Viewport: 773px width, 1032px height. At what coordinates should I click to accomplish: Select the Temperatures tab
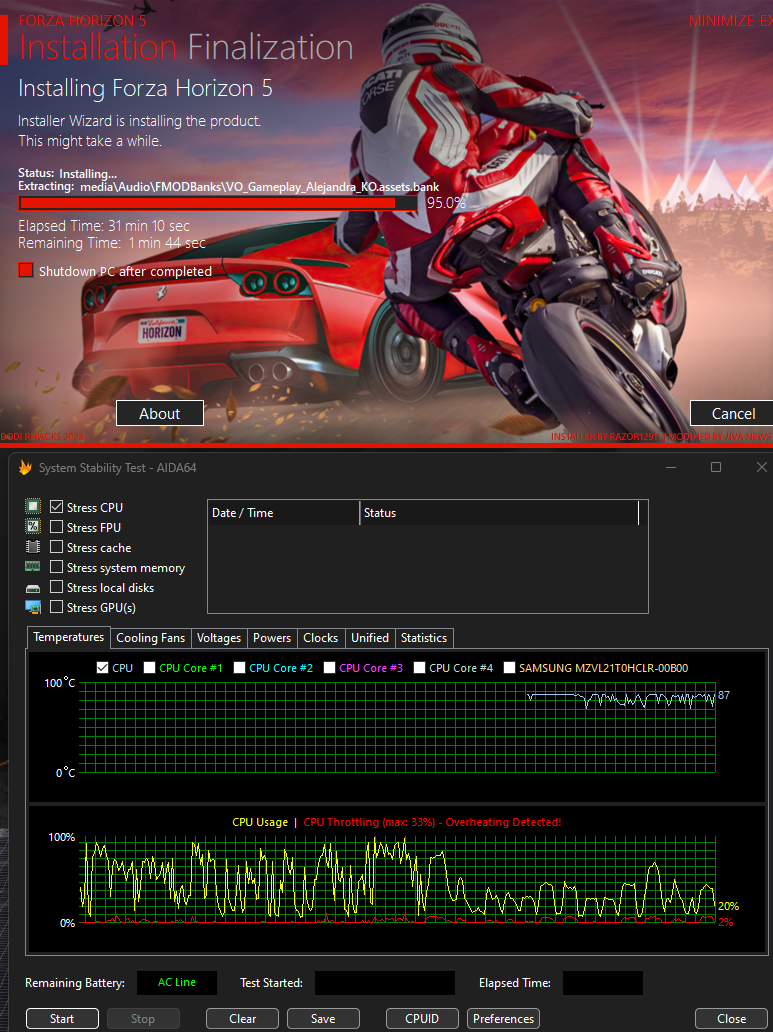click(68, 637)
